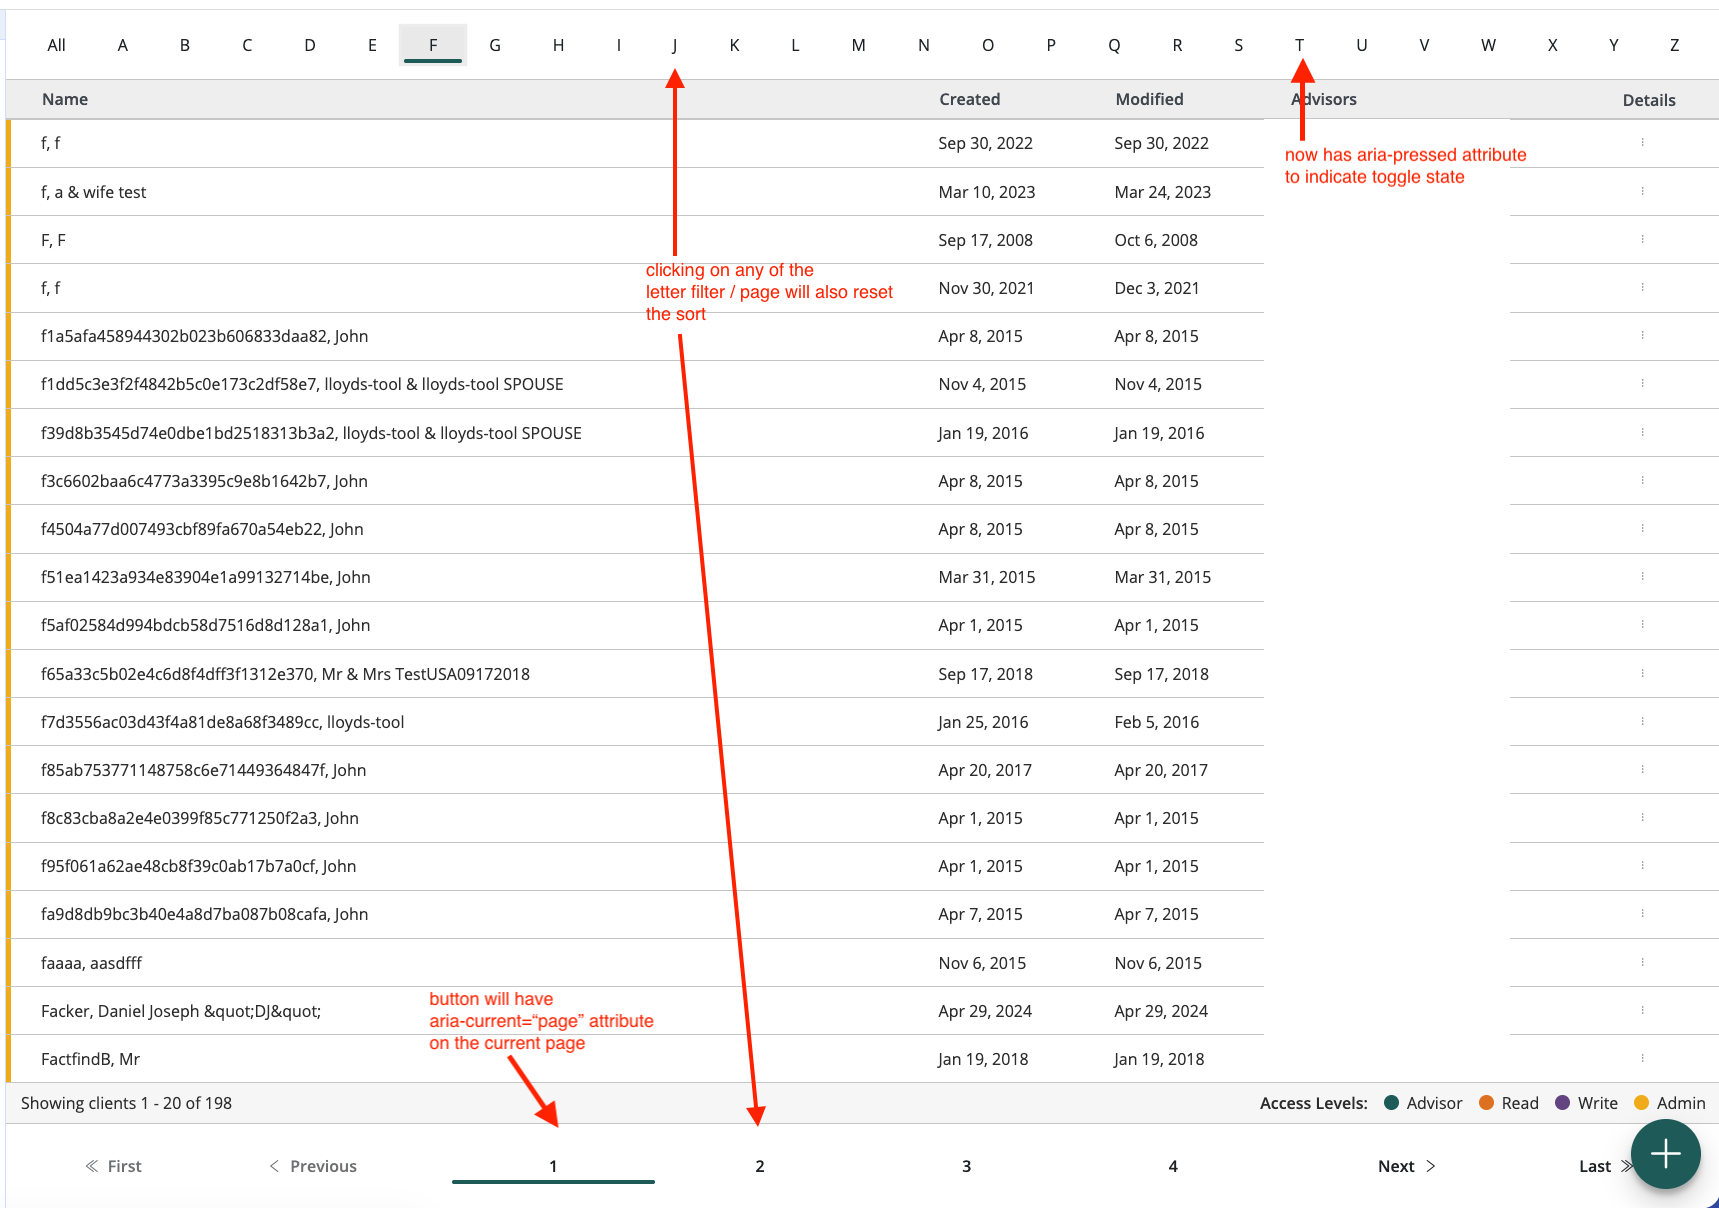Click the Details column header
Screen dimensions: 1719x1208
[x=1649, y=100]
